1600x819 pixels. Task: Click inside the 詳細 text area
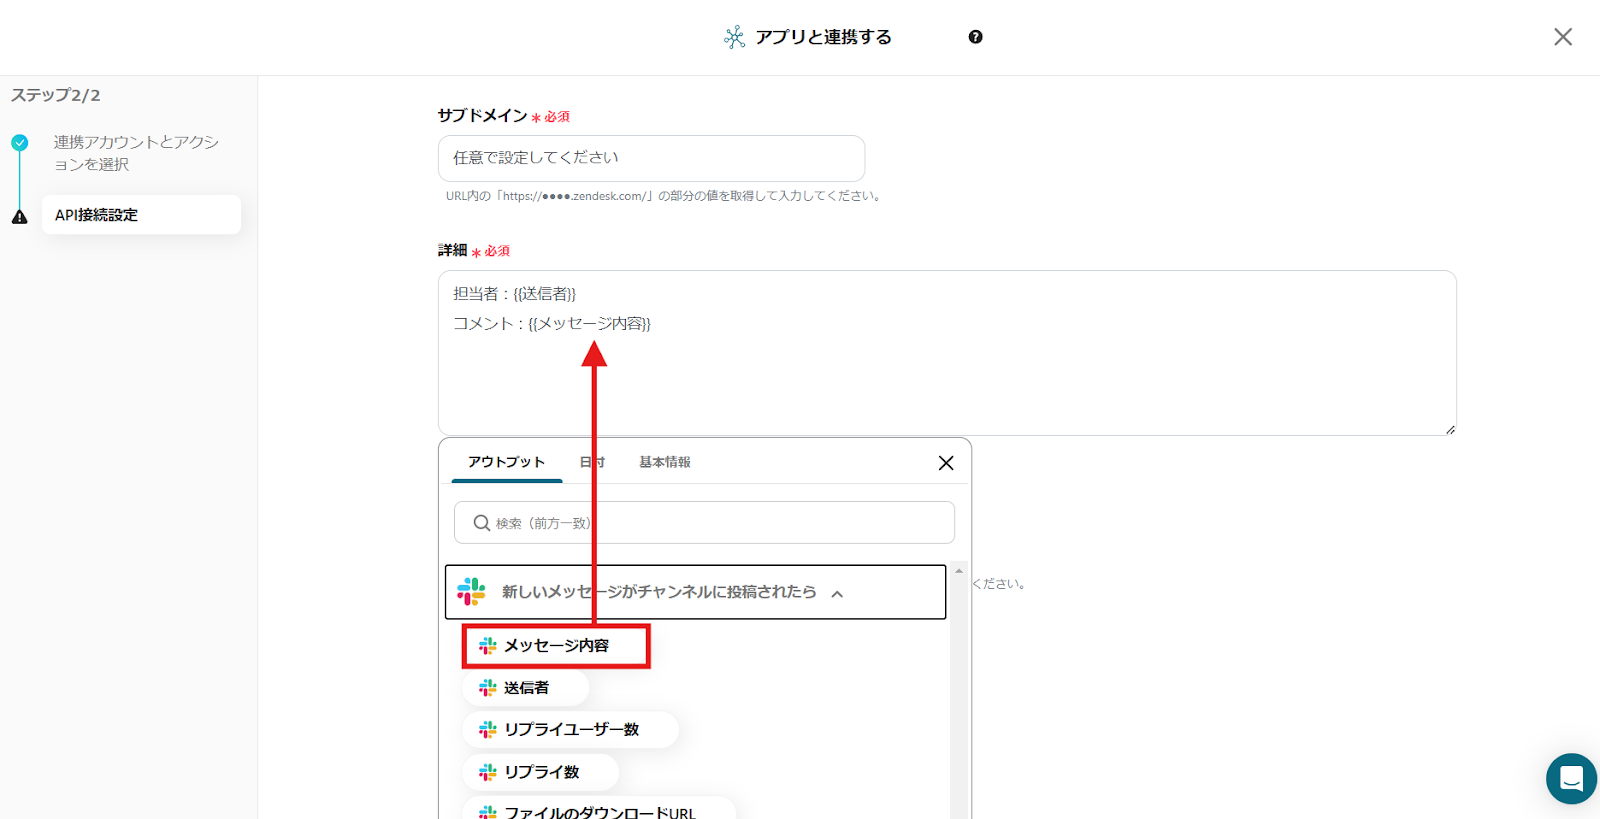[947, 353]
